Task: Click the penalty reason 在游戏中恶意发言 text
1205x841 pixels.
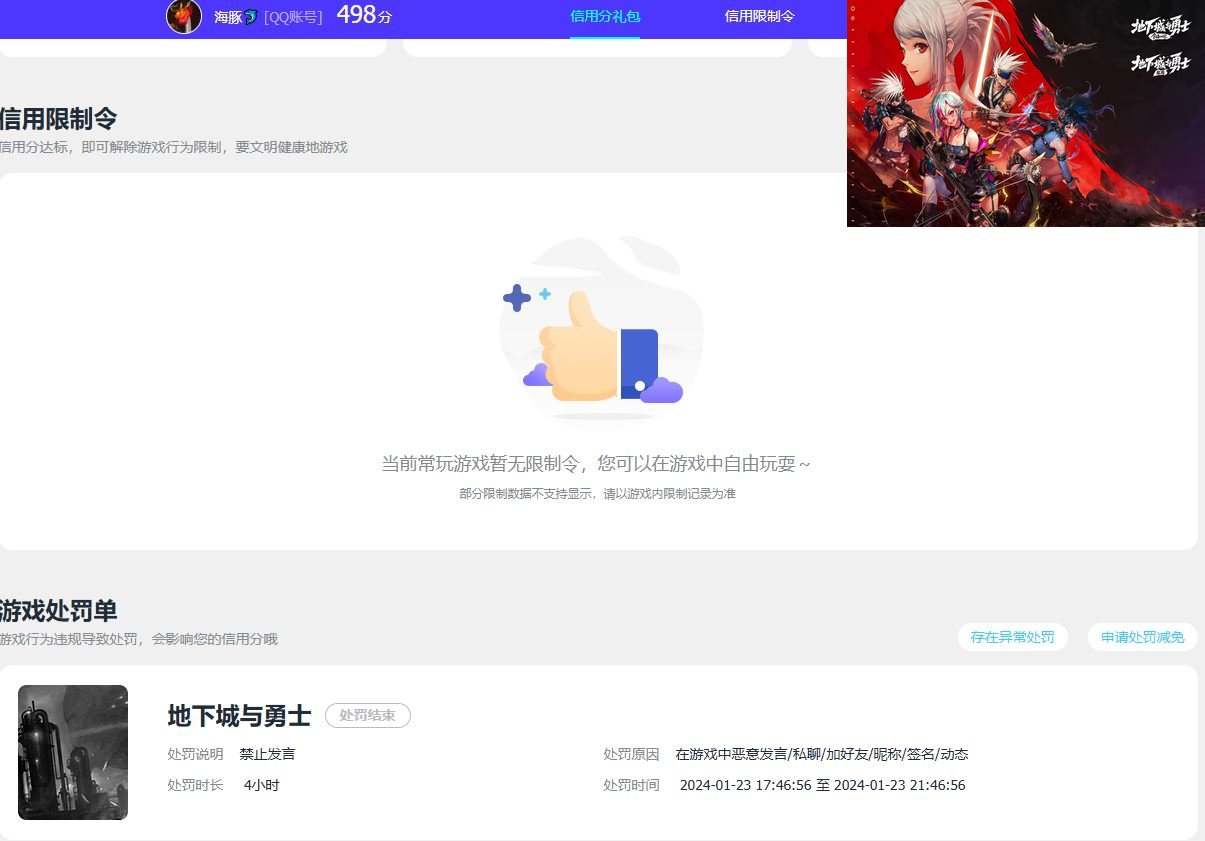Action: pyautogui.click(x=822, y=754)
